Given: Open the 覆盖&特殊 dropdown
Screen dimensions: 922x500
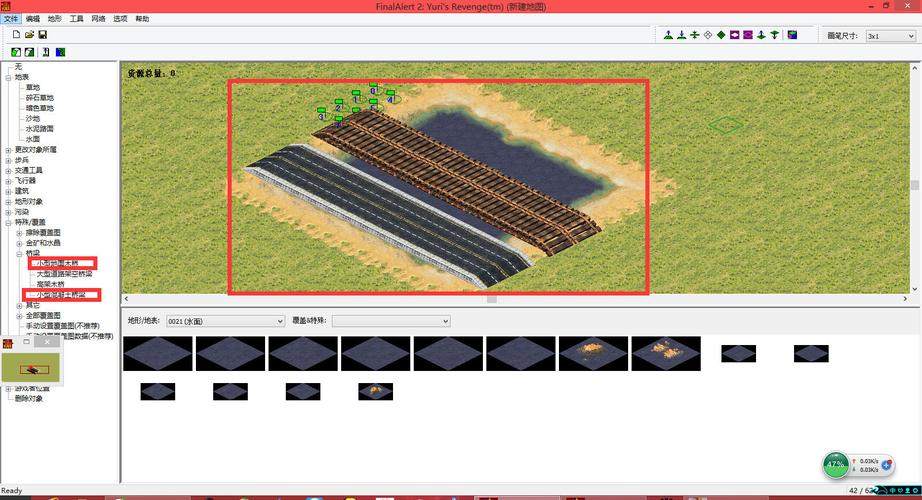Looking at the screenshot, I should tap(391, 321).
